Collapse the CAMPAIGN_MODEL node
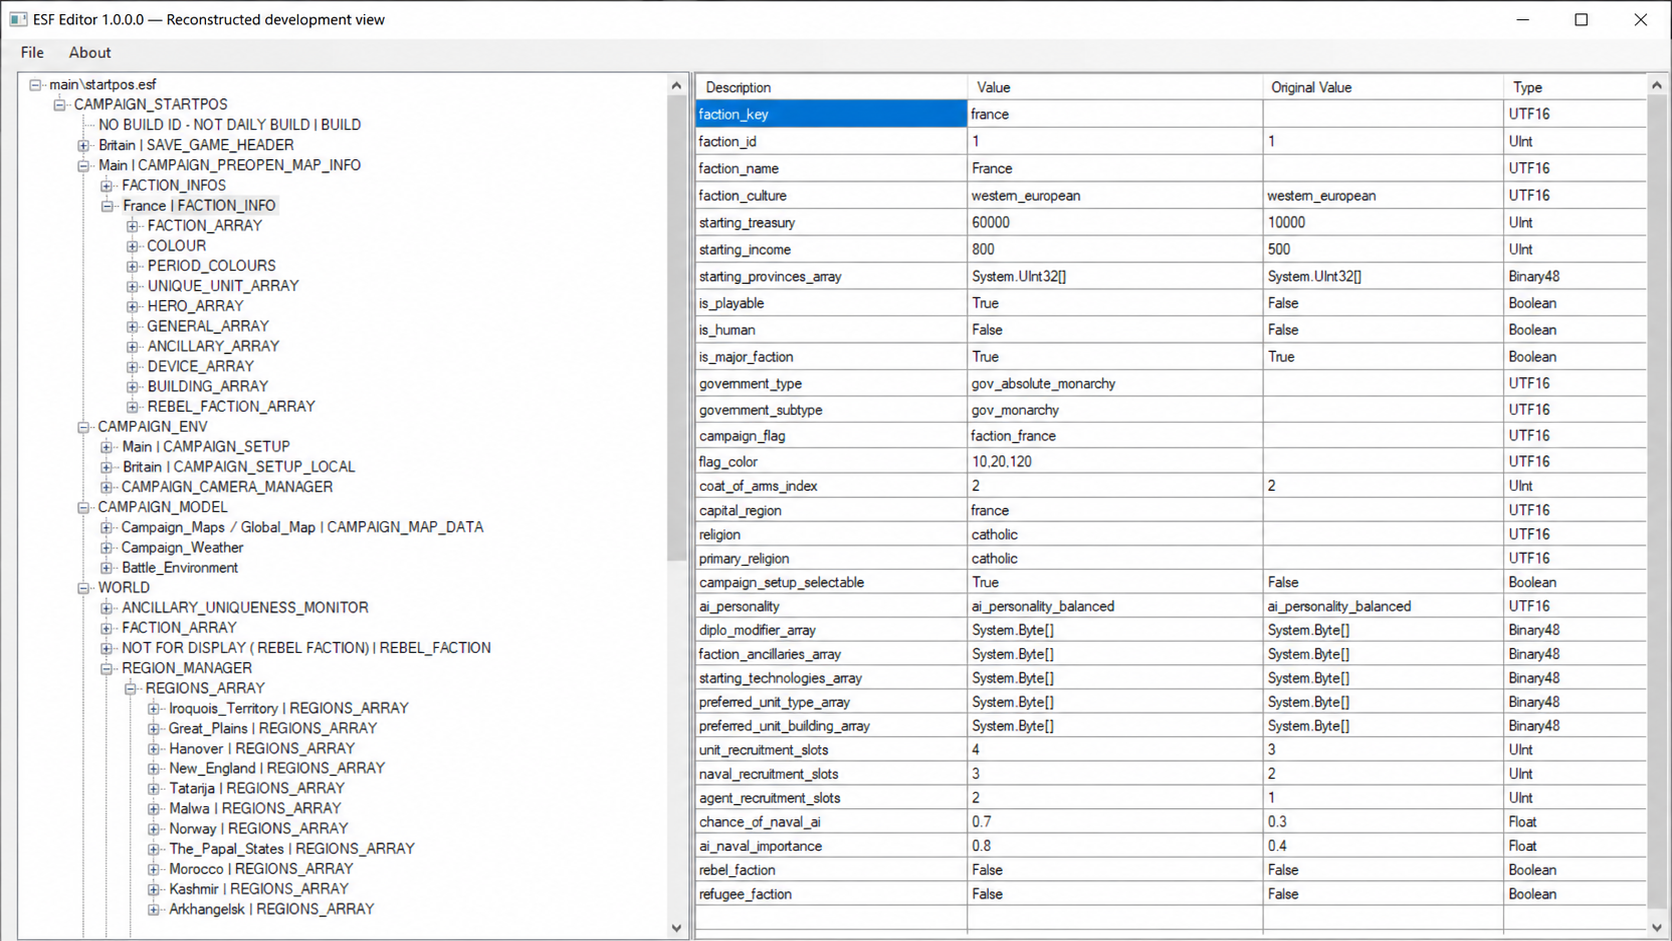The height and width of the screenshot is (941, 1672). (84, 507)
